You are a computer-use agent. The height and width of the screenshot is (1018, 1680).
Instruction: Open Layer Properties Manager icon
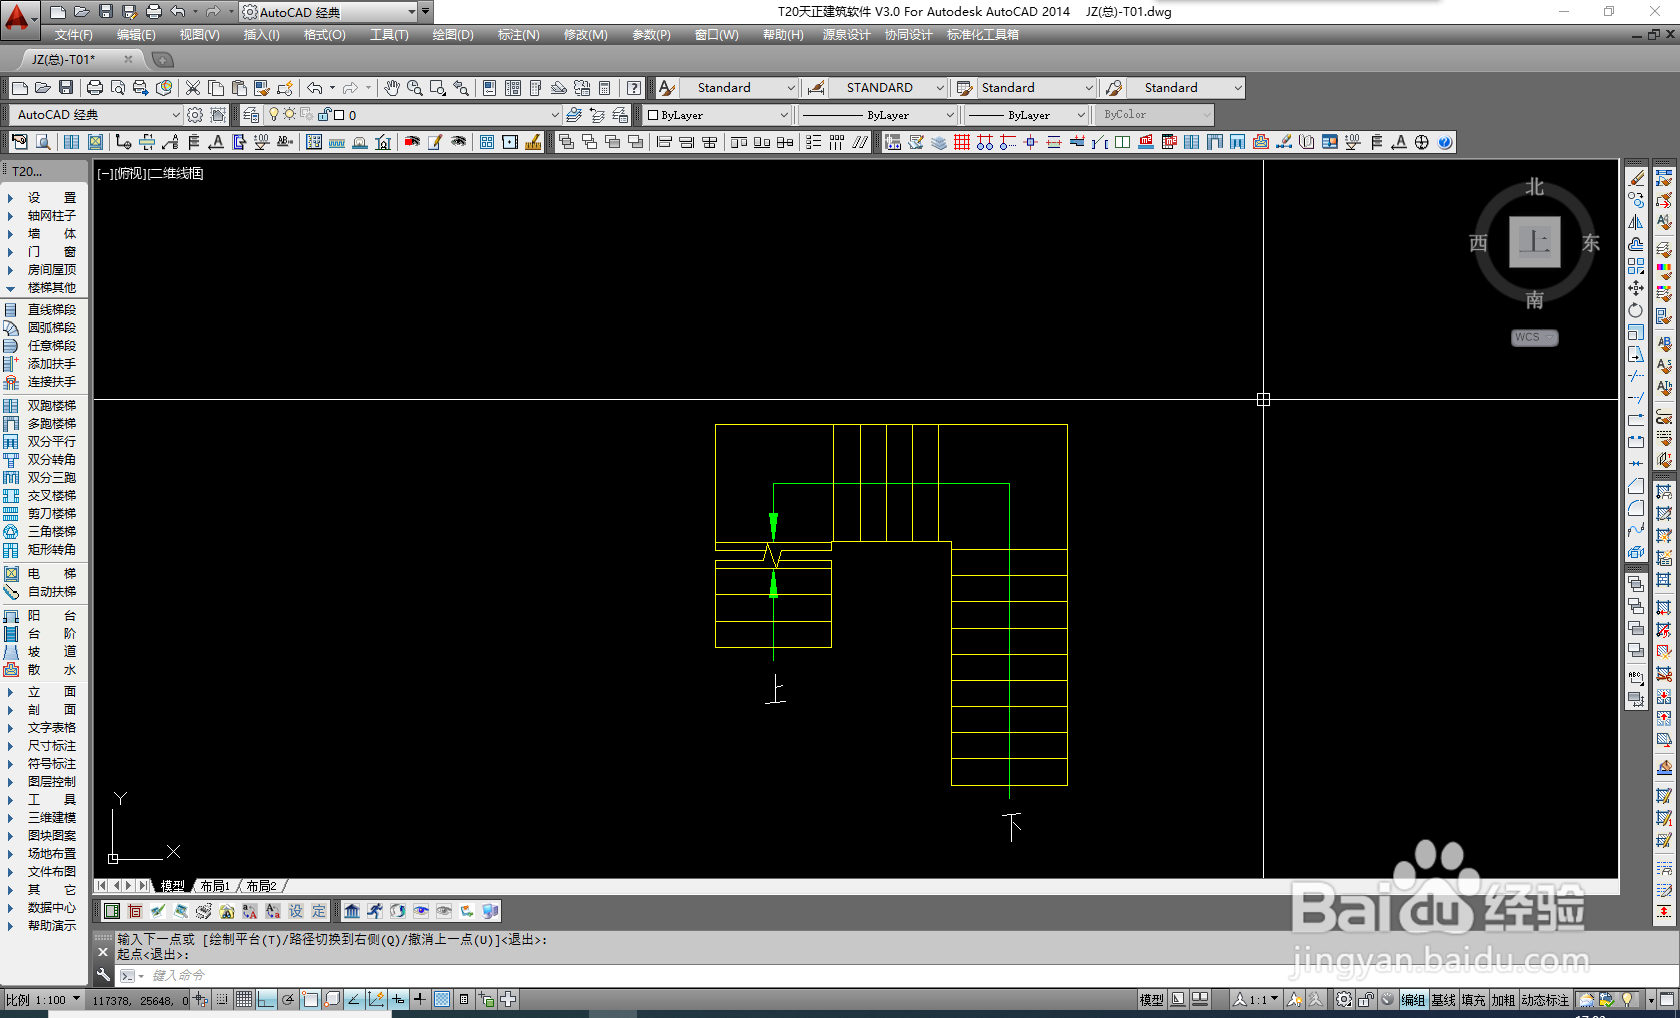click(251, 115)
